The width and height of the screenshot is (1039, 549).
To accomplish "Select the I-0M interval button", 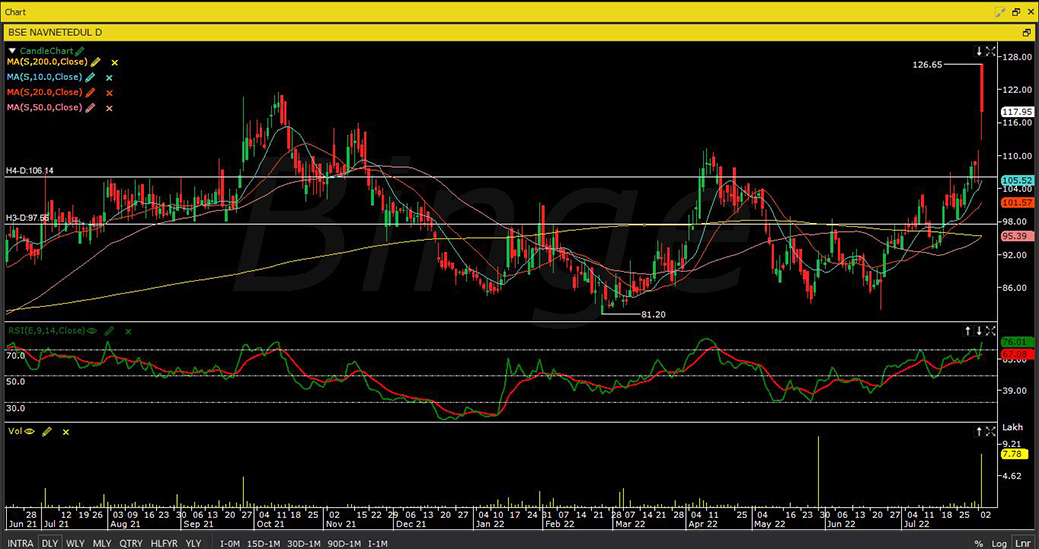I will click(230, 542).
